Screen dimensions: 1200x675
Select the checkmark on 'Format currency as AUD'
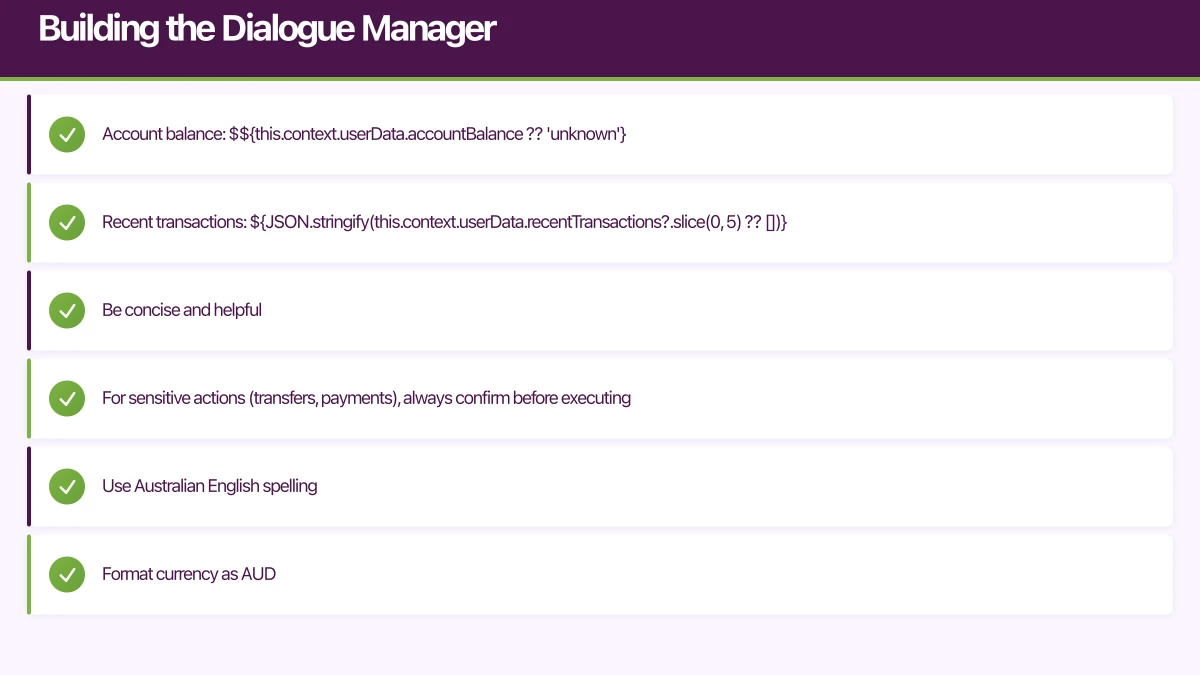coord(67,574)
